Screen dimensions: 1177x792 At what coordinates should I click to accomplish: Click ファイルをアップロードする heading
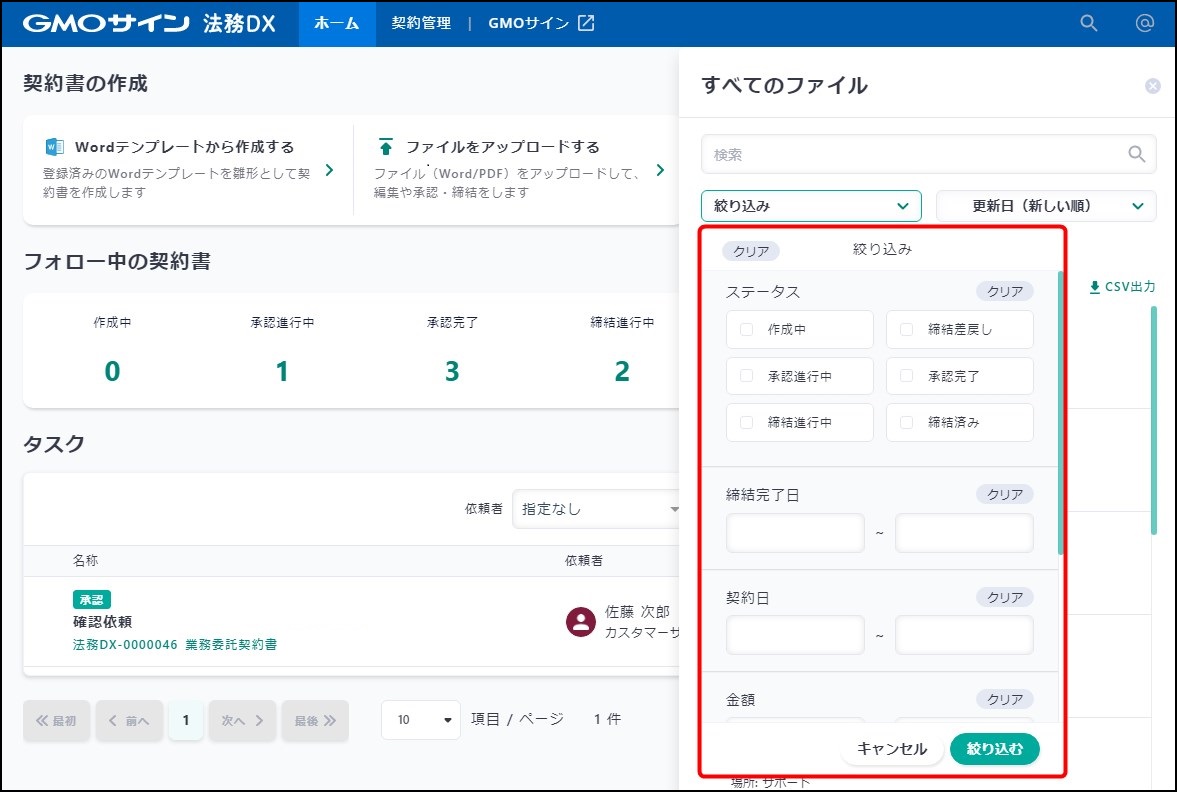503,147
